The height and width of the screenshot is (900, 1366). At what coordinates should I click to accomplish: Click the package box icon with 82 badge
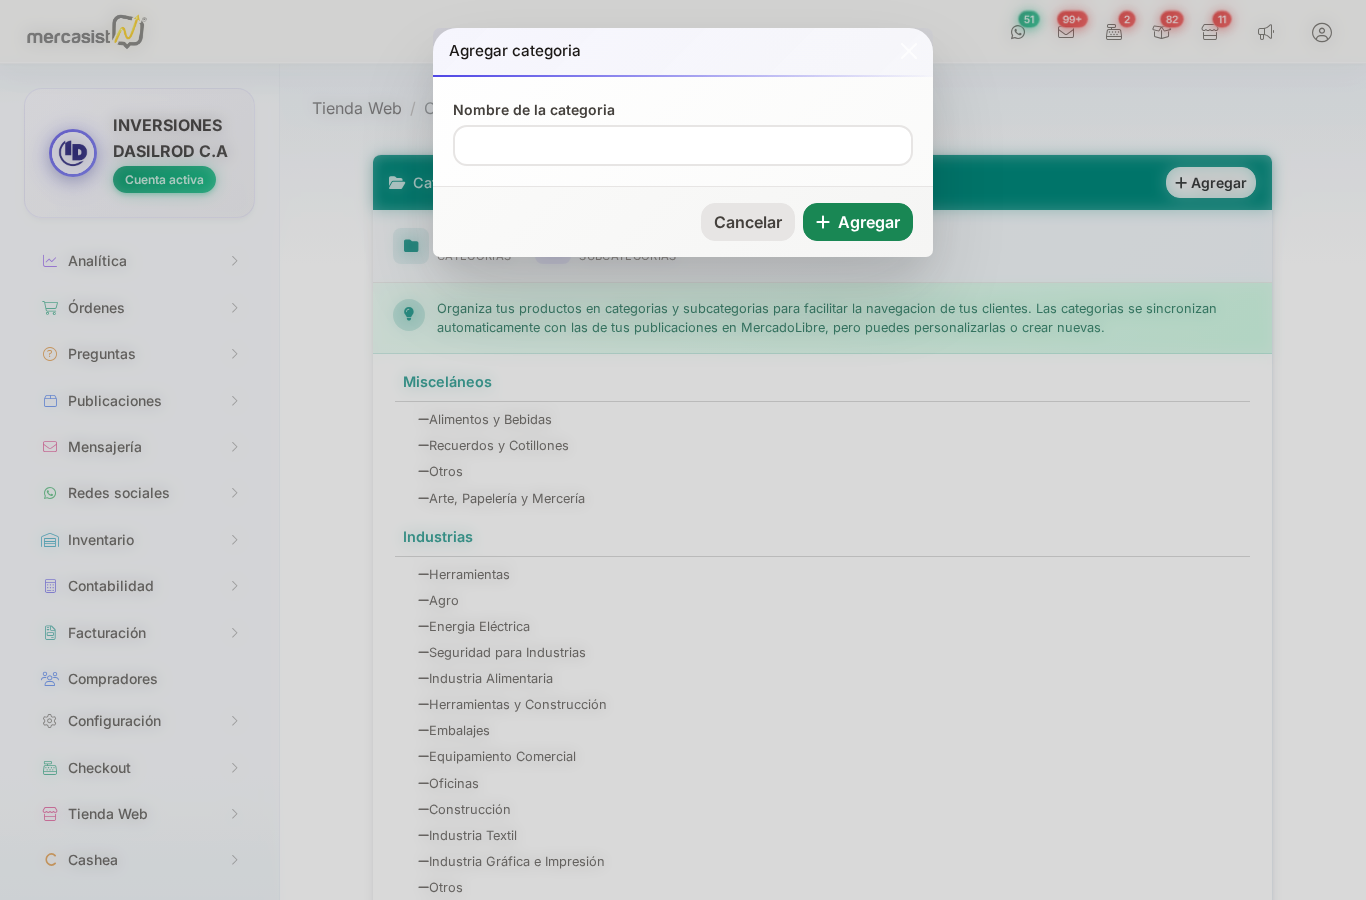click(x=1161, y=32)
